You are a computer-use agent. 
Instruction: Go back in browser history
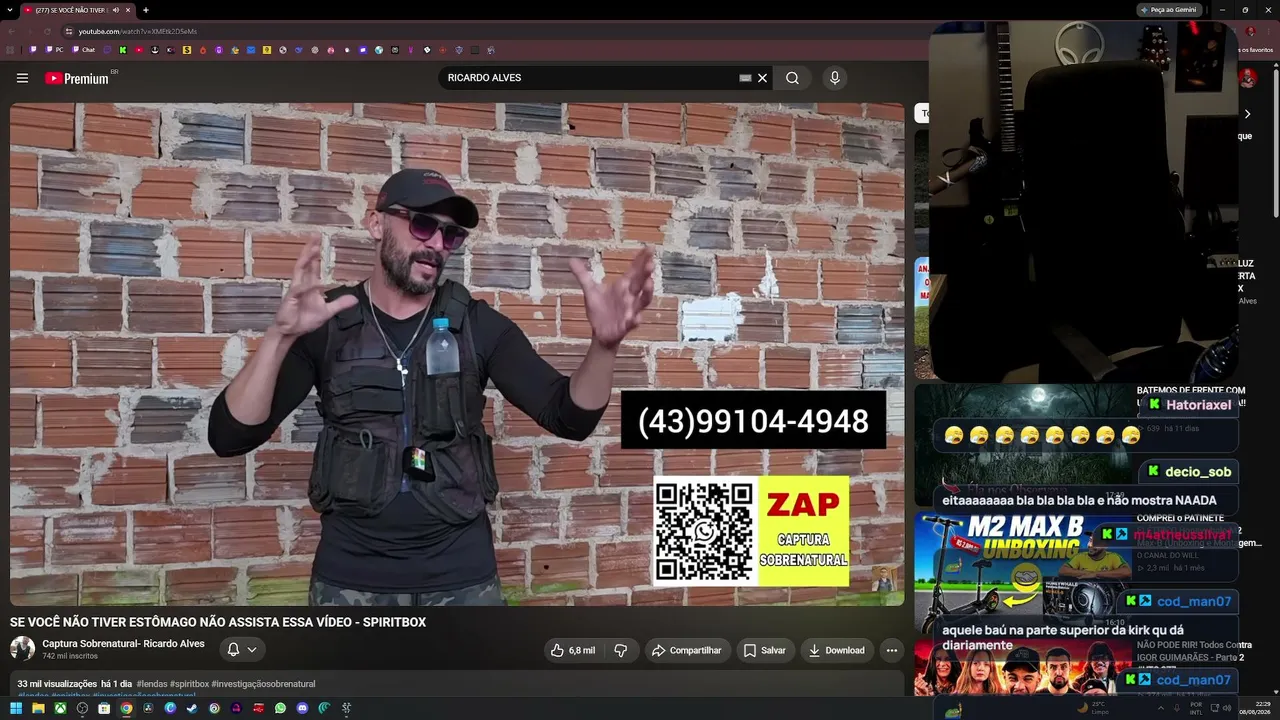[10, 31]
